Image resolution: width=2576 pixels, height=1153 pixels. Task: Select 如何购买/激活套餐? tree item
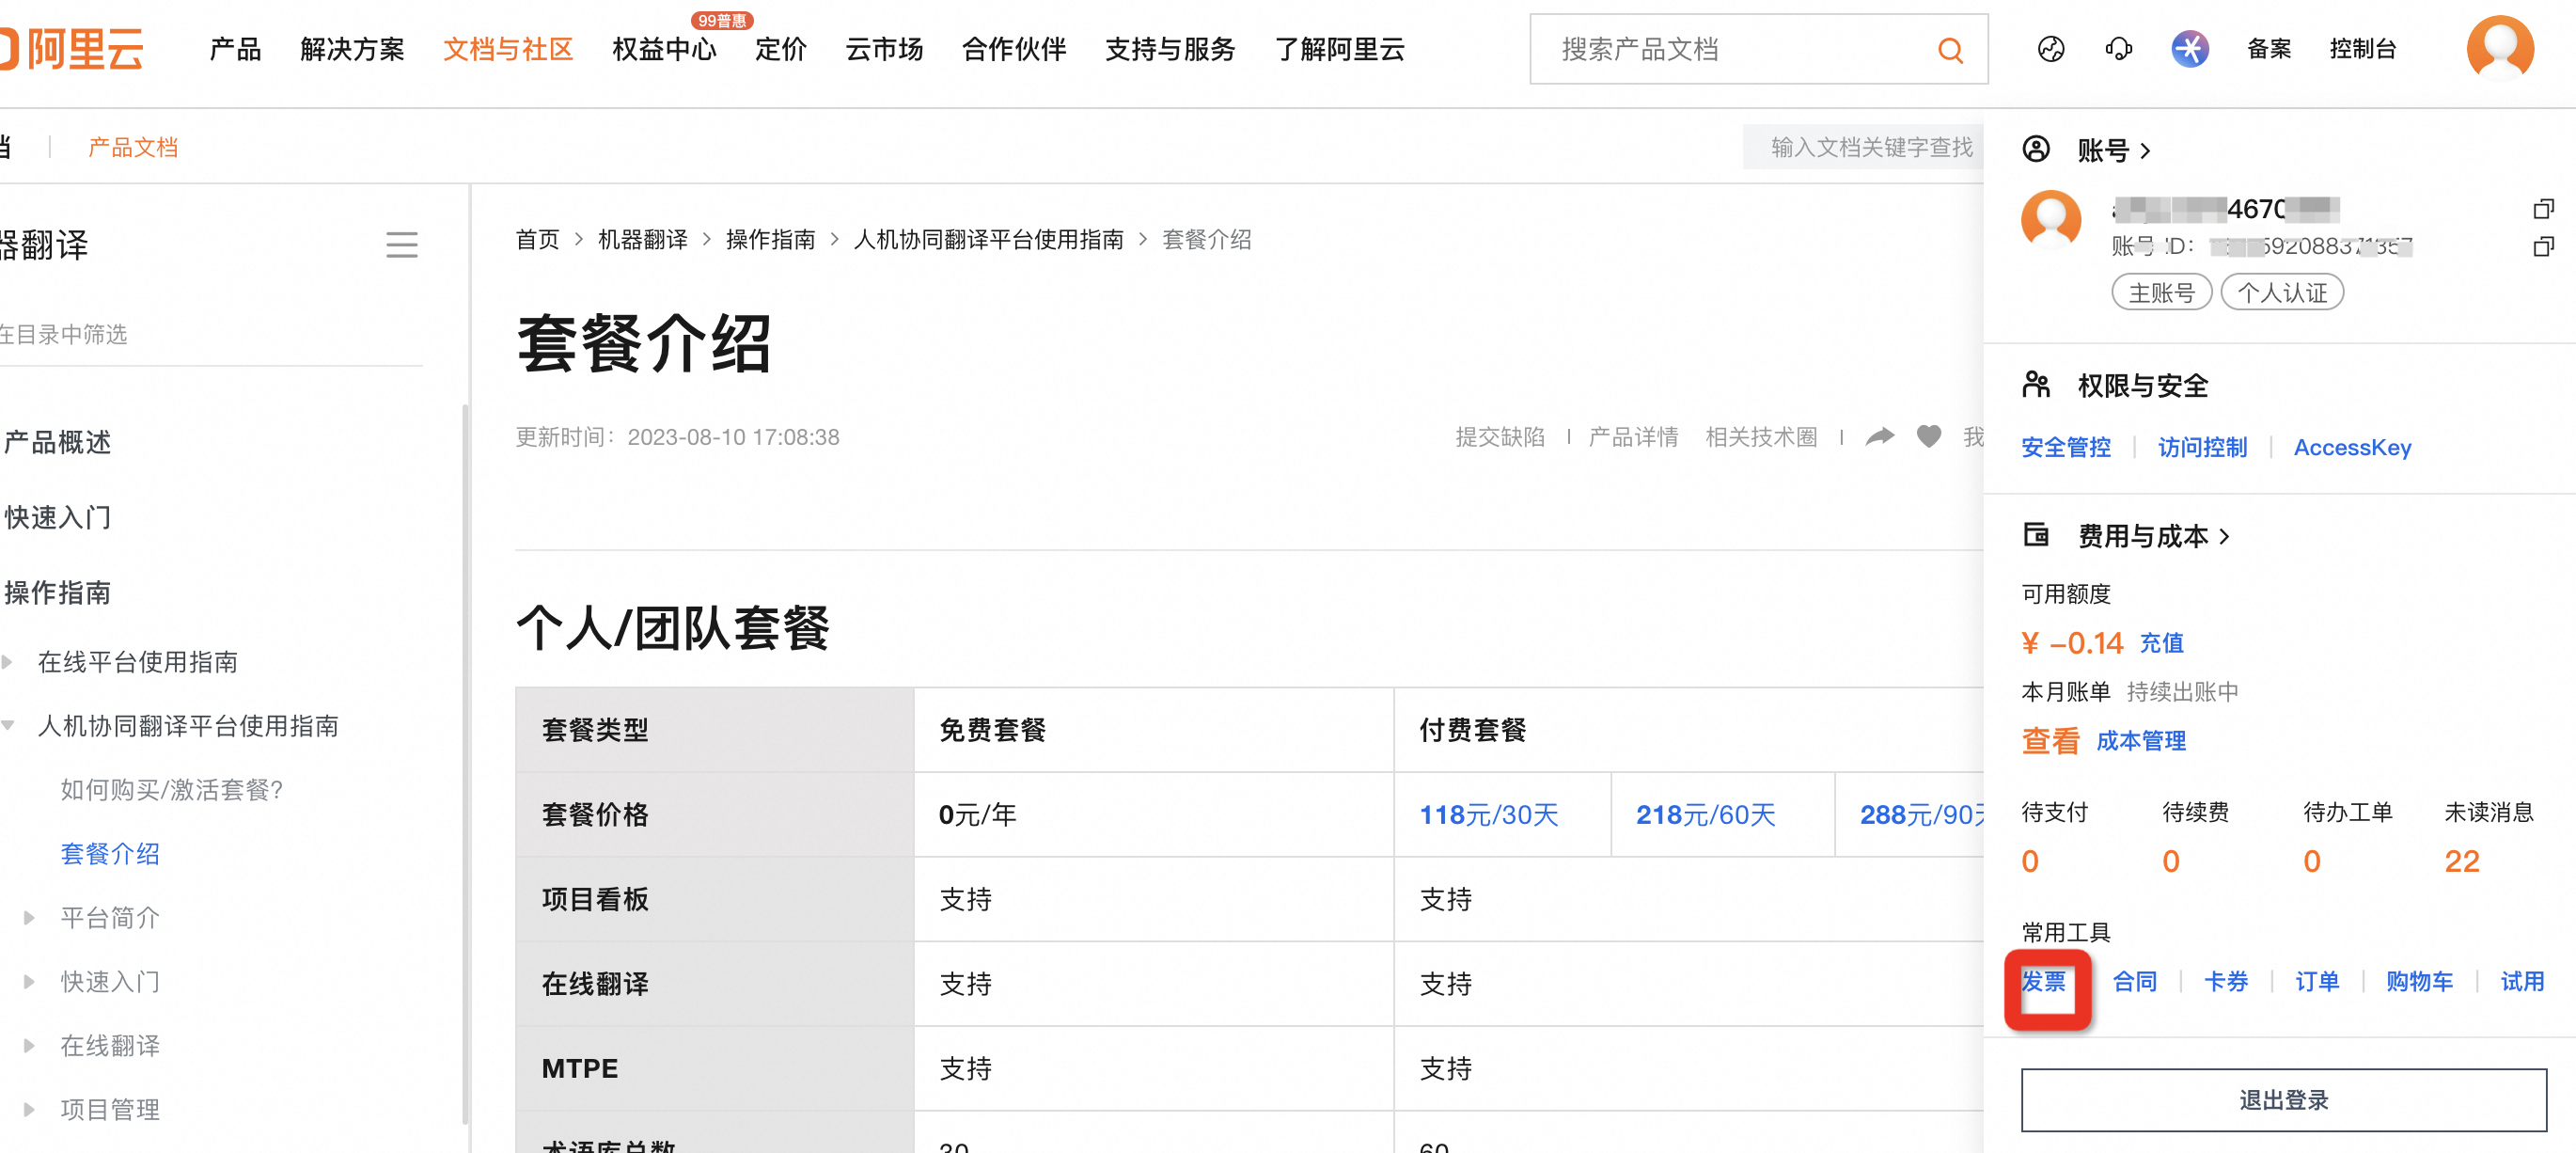(171, 789)
